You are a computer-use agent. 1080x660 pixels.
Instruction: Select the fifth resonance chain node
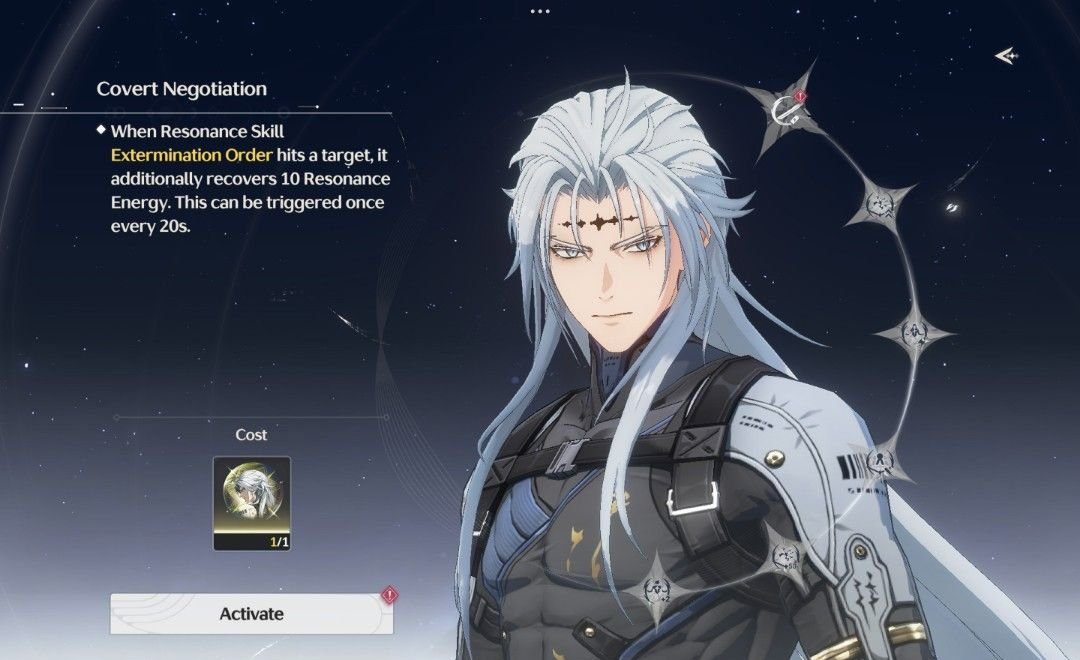(x=785, y=554)
